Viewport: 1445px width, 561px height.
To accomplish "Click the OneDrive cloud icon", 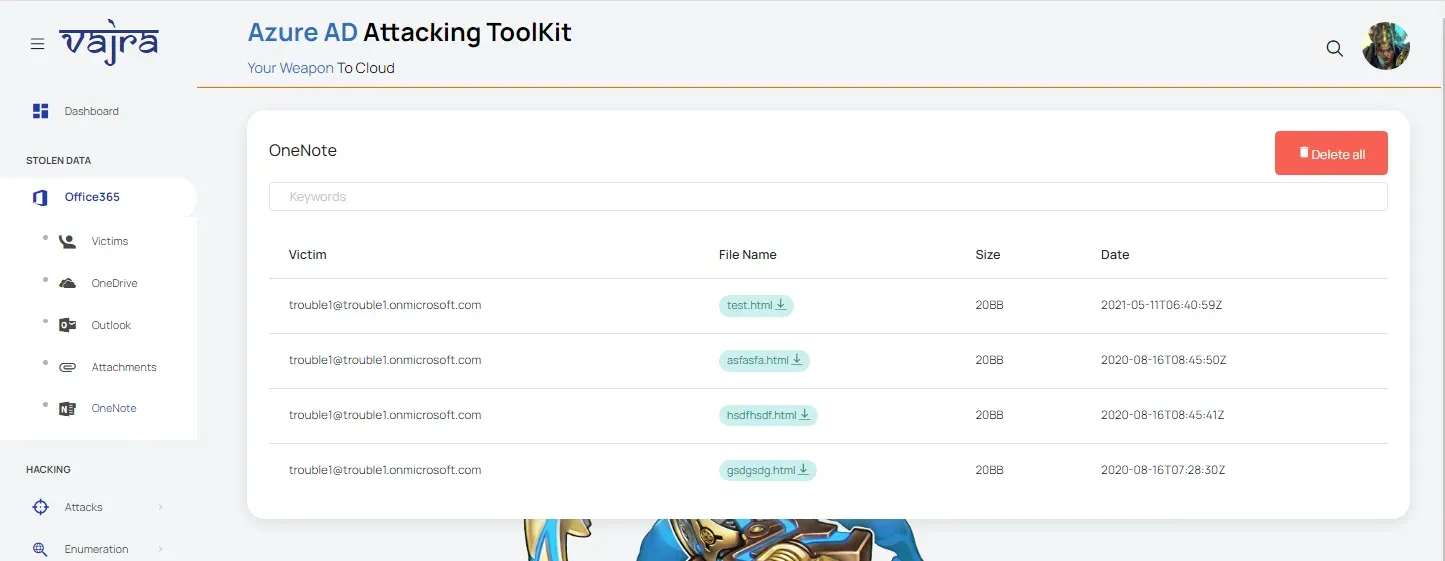I will 67,283.
